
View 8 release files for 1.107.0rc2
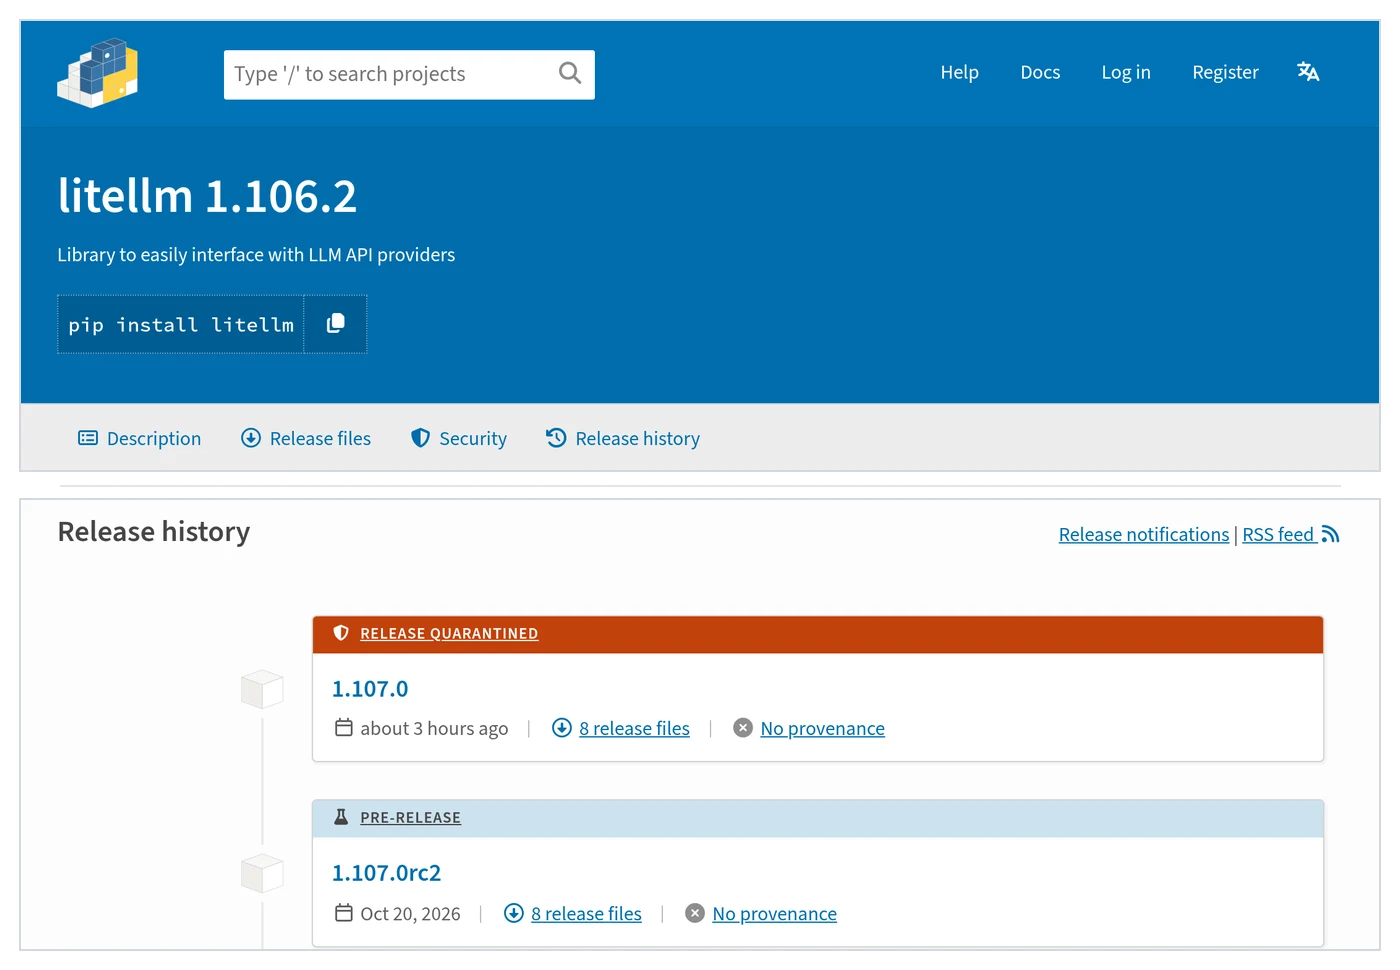(586, 913)
